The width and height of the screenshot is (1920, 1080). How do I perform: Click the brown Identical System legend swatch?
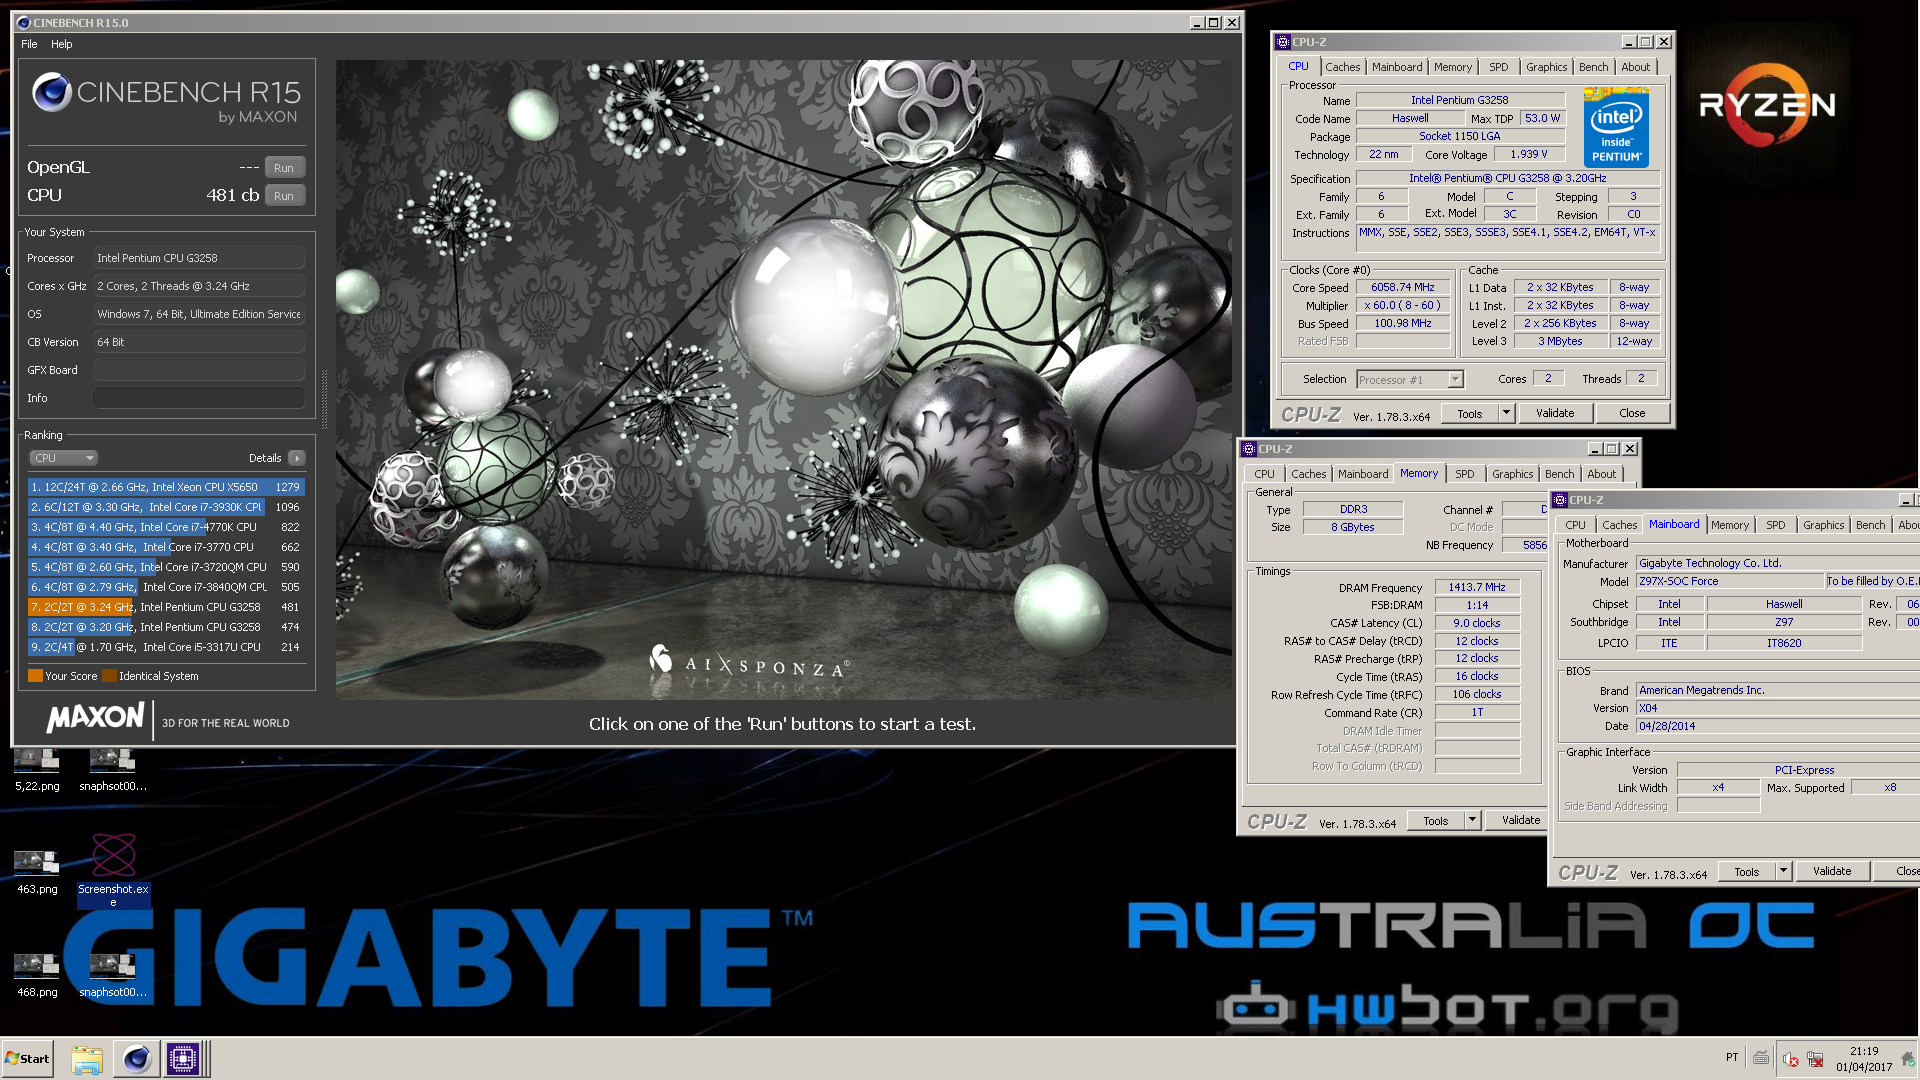click(x=109, y=676)
